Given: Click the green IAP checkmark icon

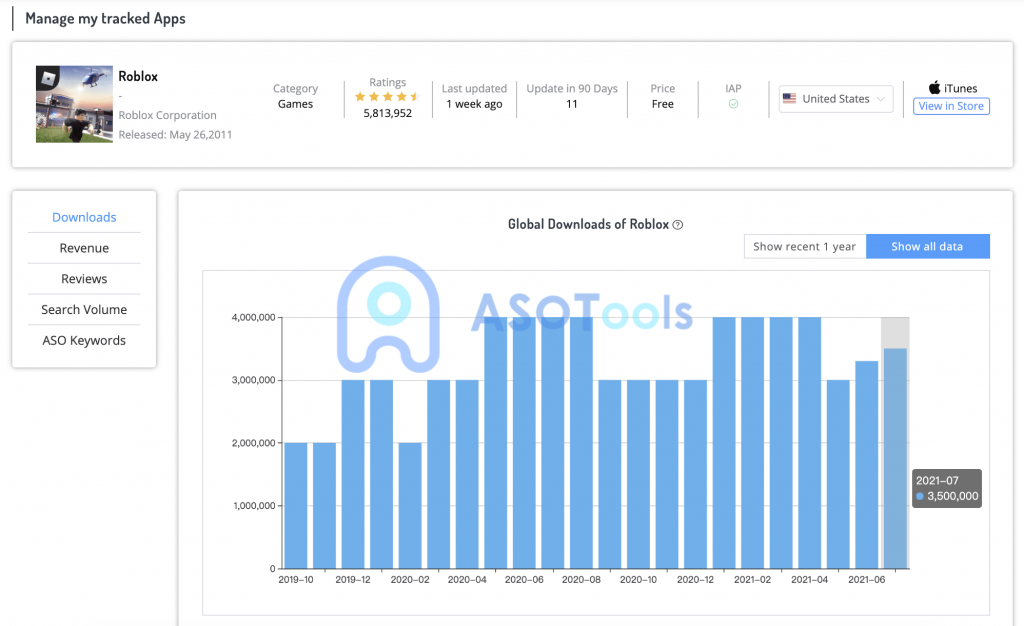Looking at the screenshot, I should (733, 104).
